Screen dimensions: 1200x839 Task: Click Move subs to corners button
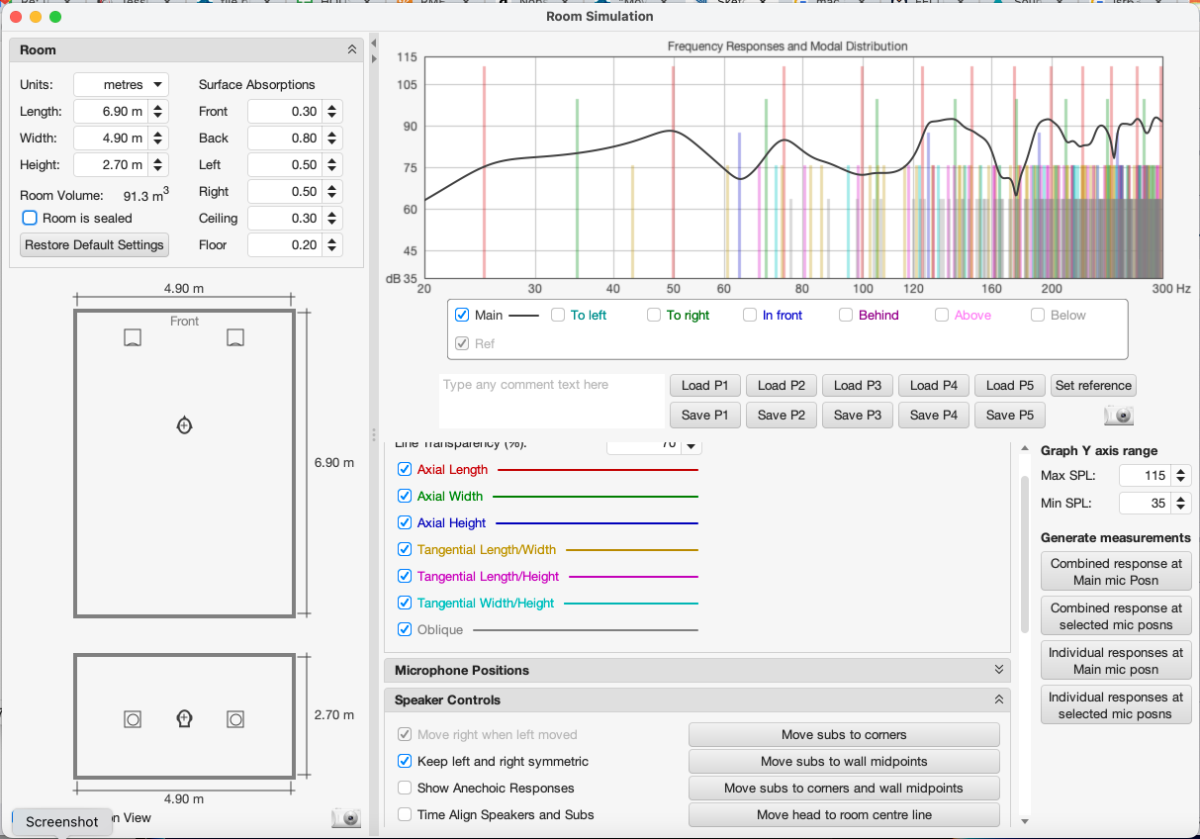(843, 735)
